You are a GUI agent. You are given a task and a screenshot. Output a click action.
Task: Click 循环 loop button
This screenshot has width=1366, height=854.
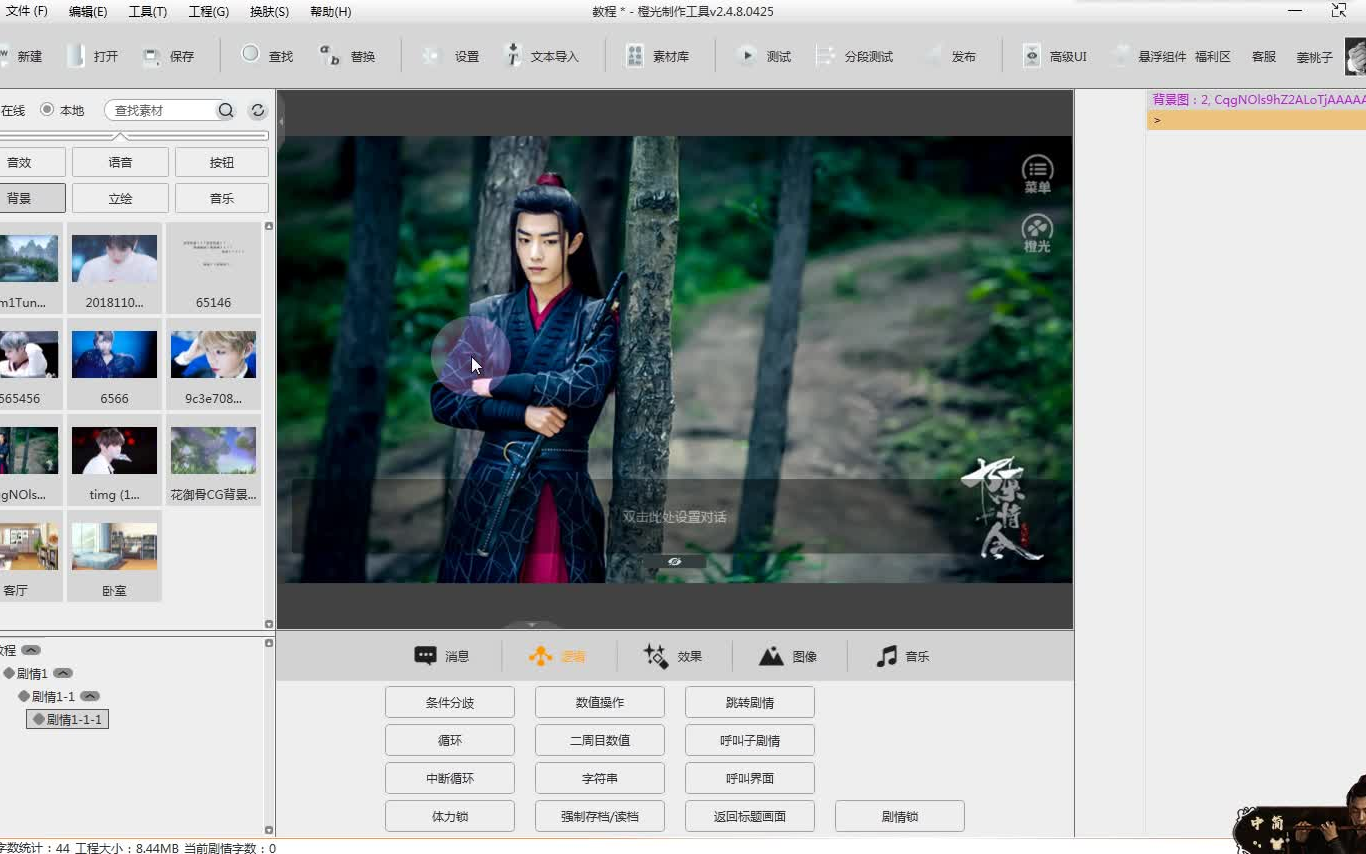point(450,740)
